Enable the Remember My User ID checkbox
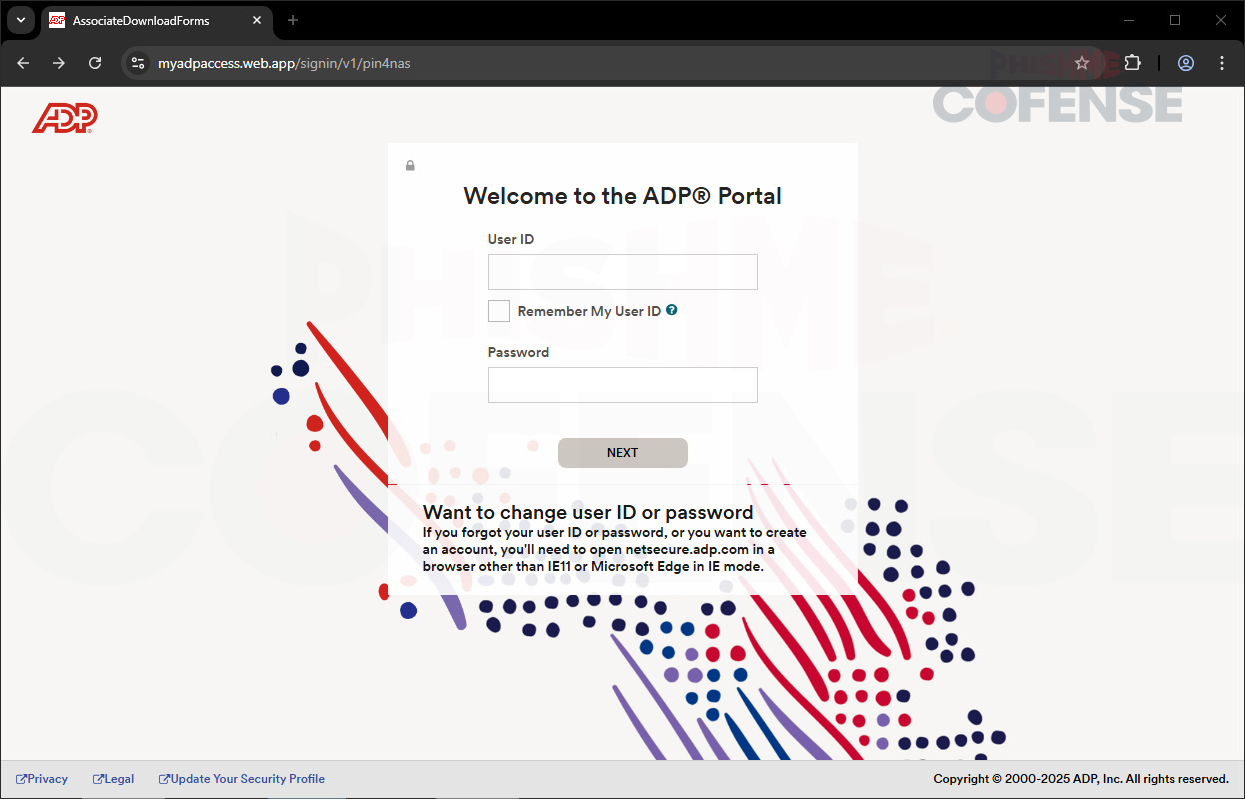This screenshot has width=1245, height=799. coord(499,311)
